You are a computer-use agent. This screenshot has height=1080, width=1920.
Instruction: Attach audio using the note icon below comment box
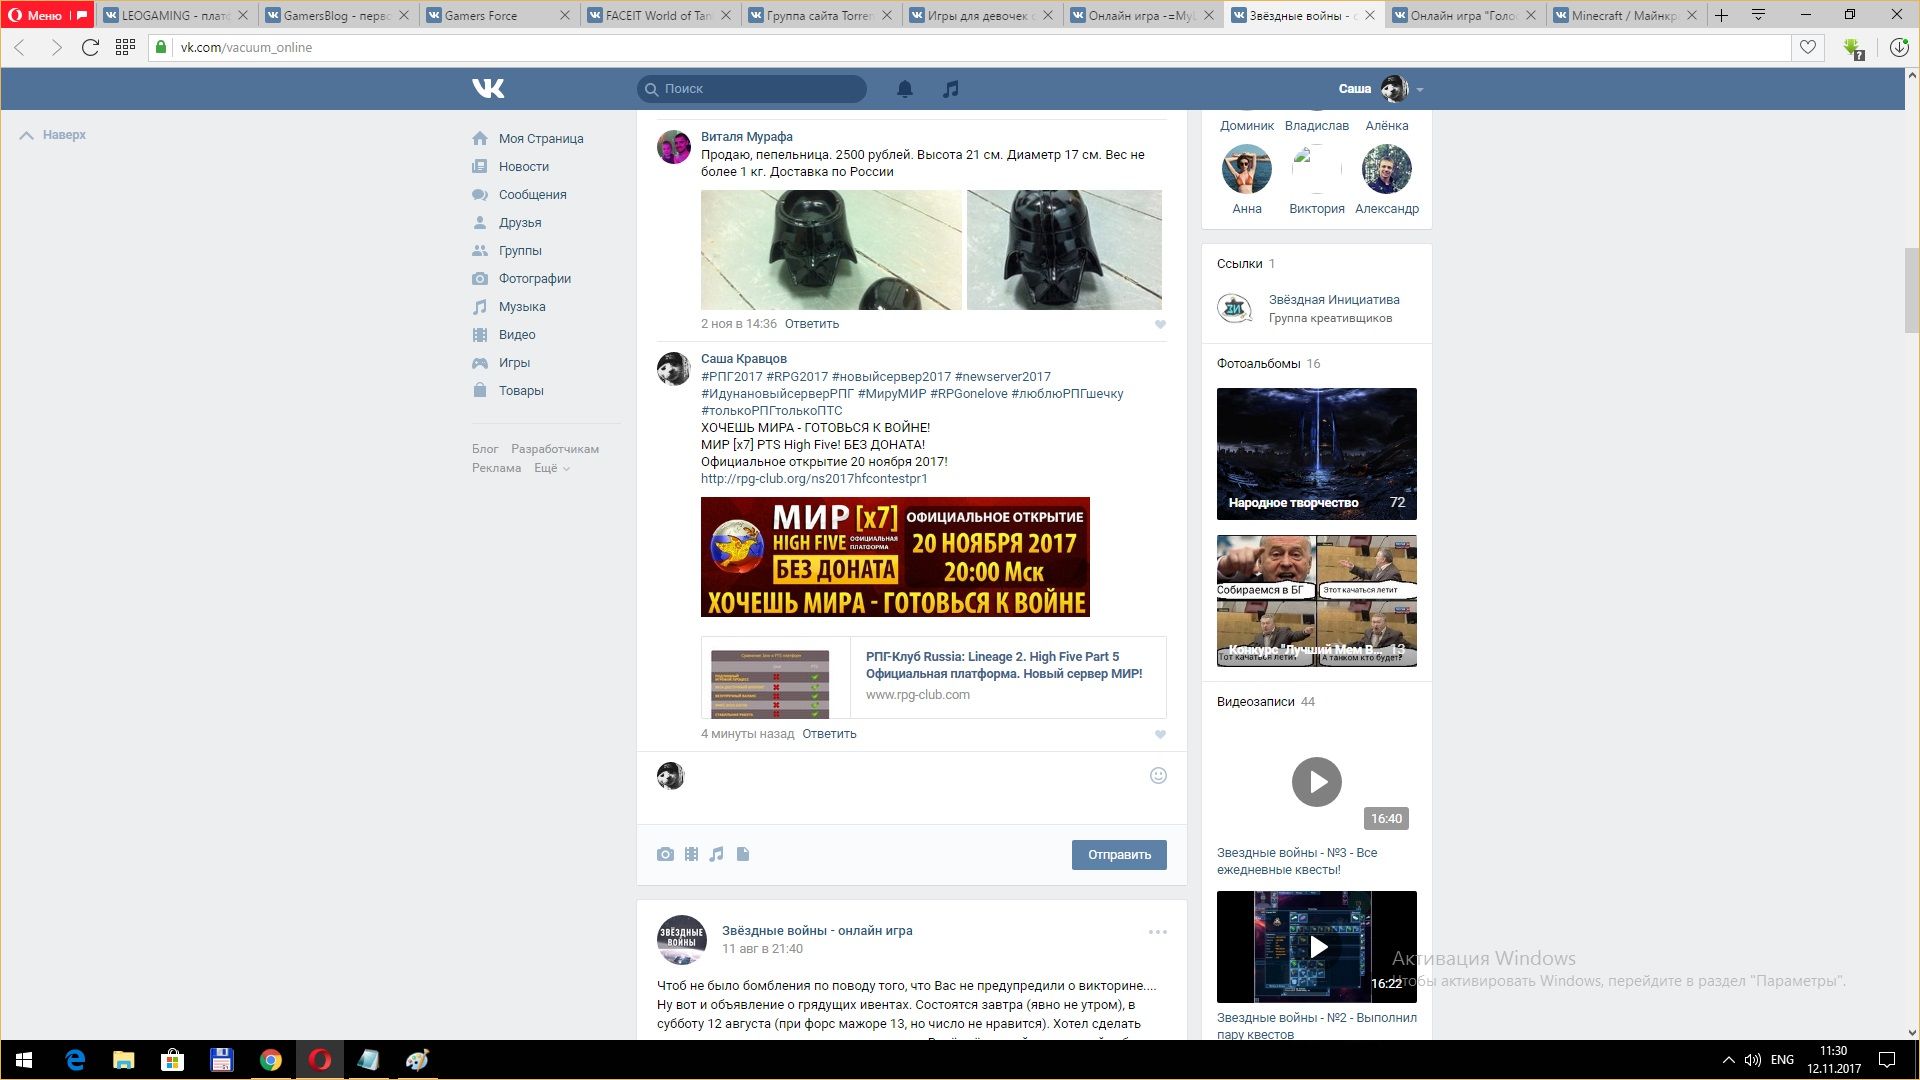point(717,855)
